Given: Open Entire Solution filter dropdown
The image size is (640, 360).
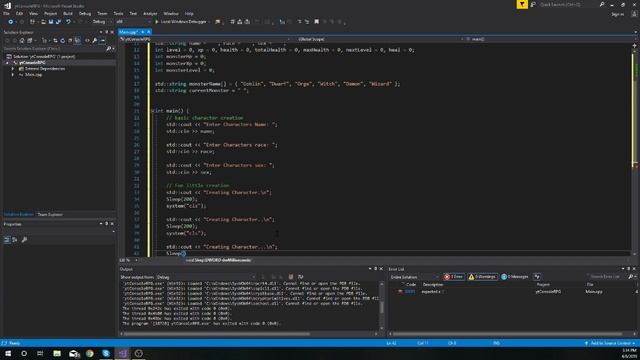Looking at the screenshot, I should [414, 277].
